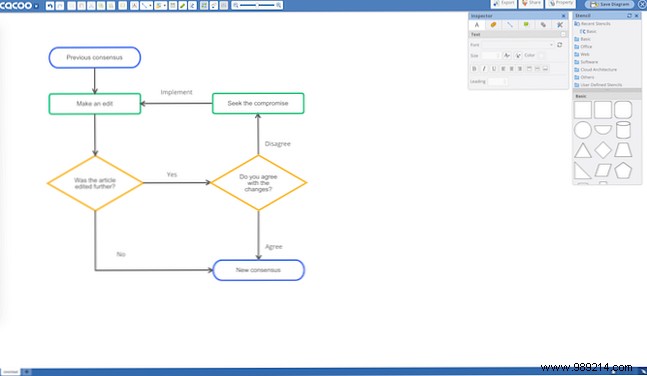647x376 pixels.
Task: Select the parallelogram stencil shape
Action: 603,170
